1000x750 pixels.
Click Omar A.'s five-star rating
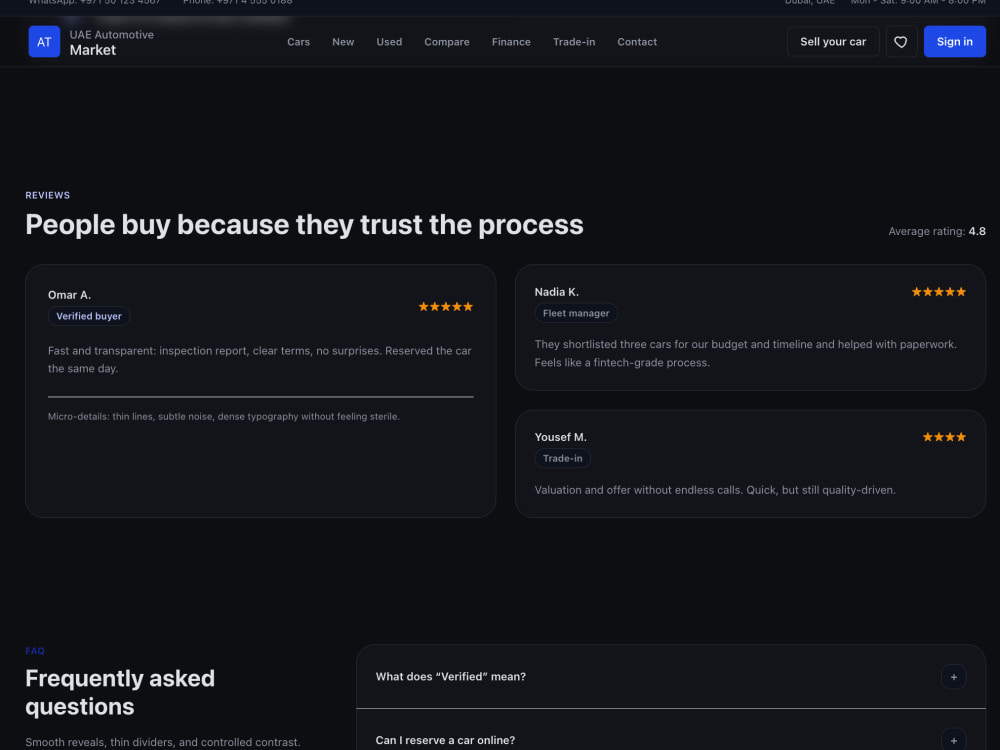coord(446,307)
